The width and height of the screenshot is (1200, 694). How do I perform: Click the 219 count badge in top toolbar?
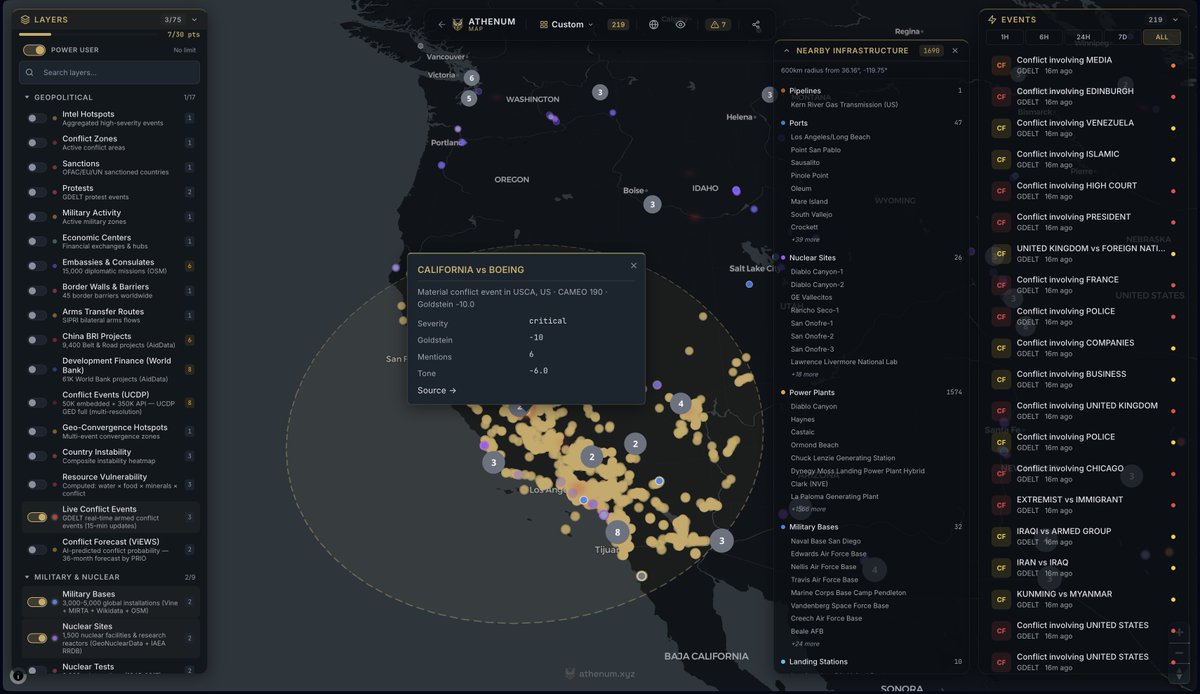(618, 24)
